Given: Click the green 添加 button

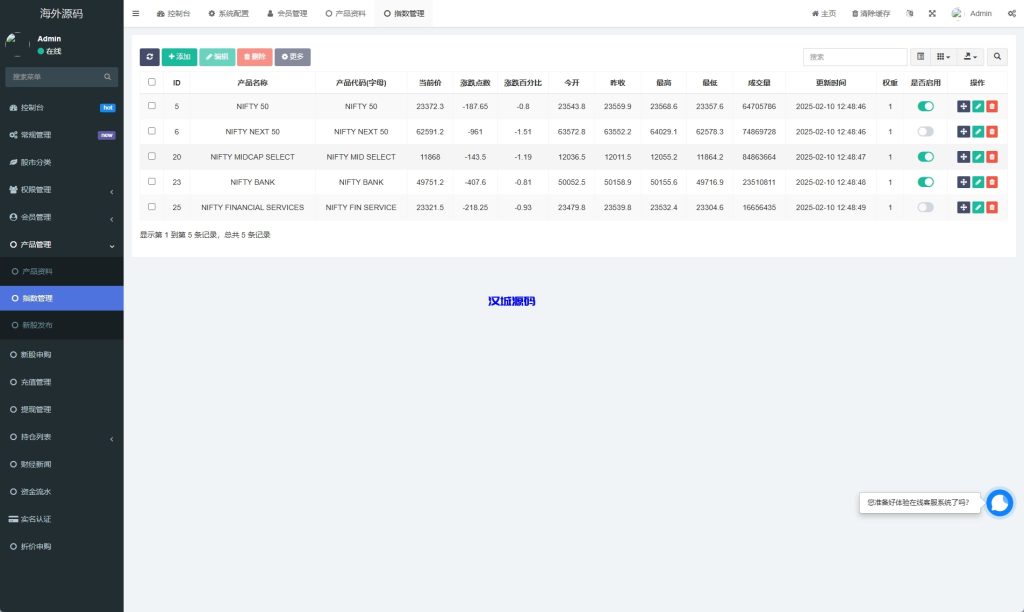Looking at the screenshot, I should [179, 57].
